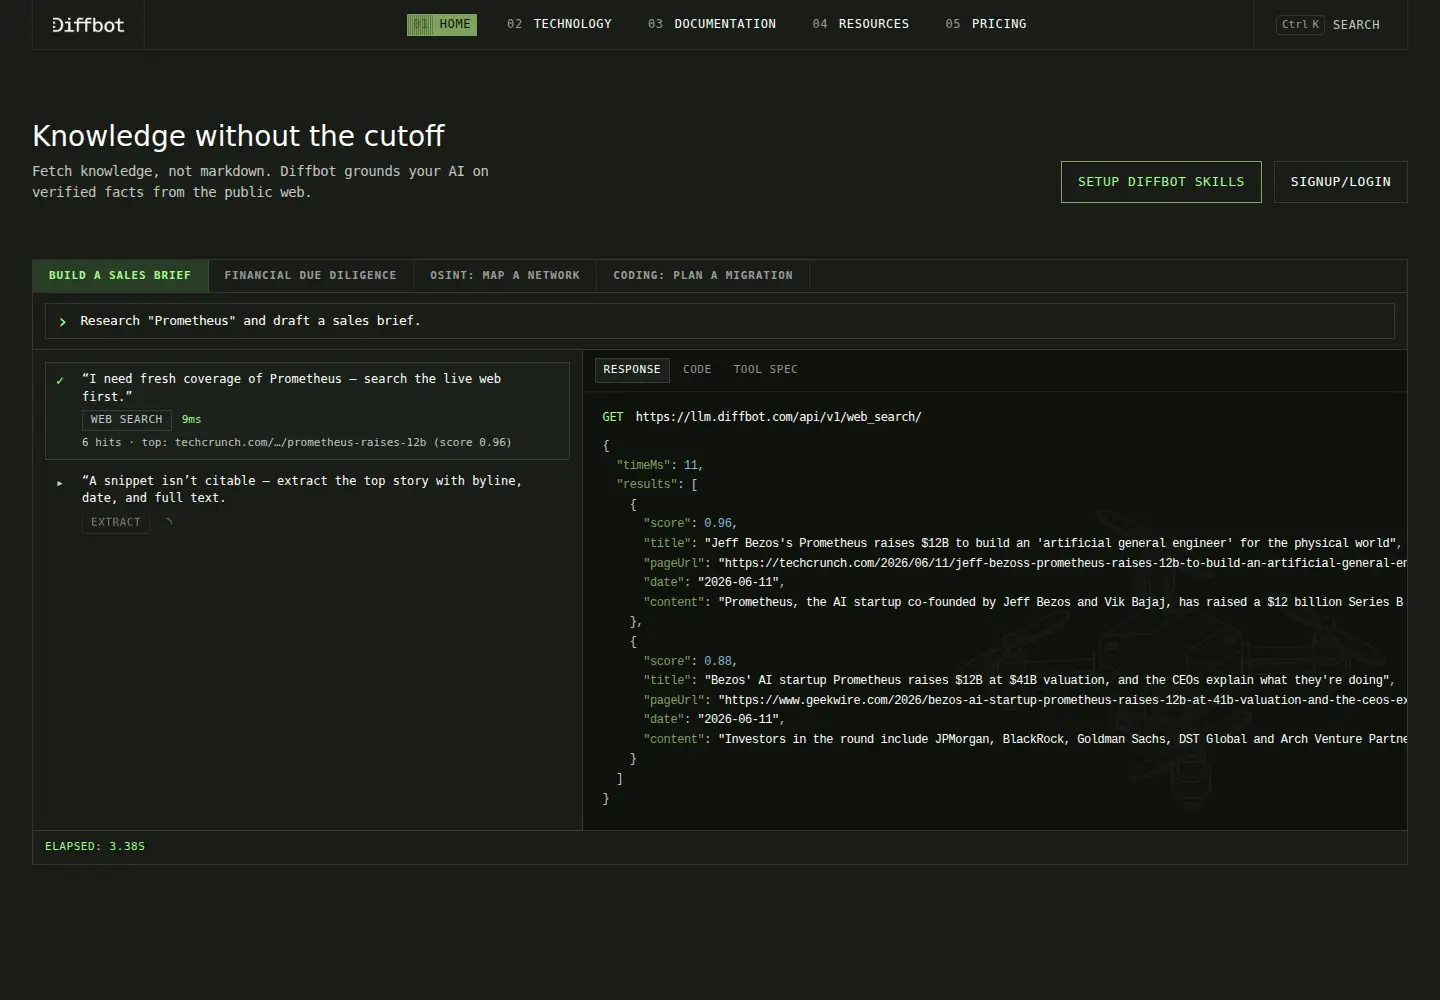The height and width of the screenshot is (1000, 1440).
Task: Click the "Knowledge without the cutoff" heading
Action: click(x=238, y=136)
